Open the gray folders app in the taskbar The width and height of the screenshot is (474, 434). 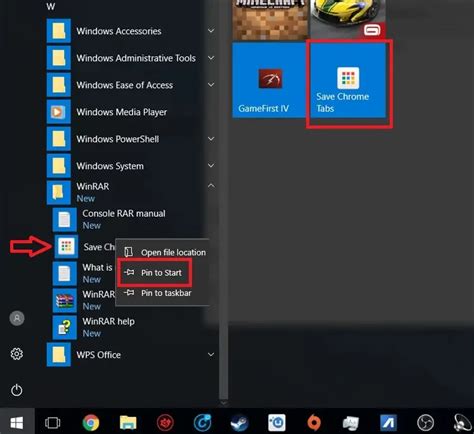pos(351,423)
